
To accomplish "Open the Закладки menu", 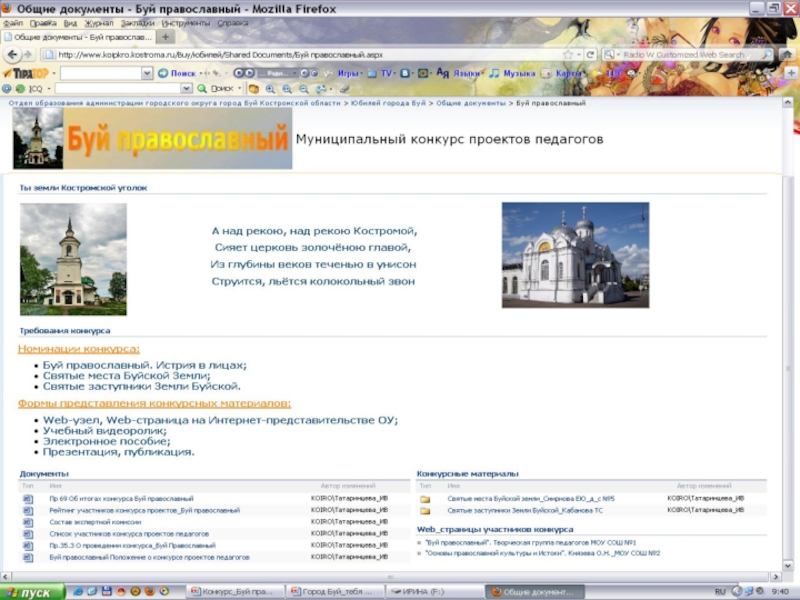I will (137, 23).
